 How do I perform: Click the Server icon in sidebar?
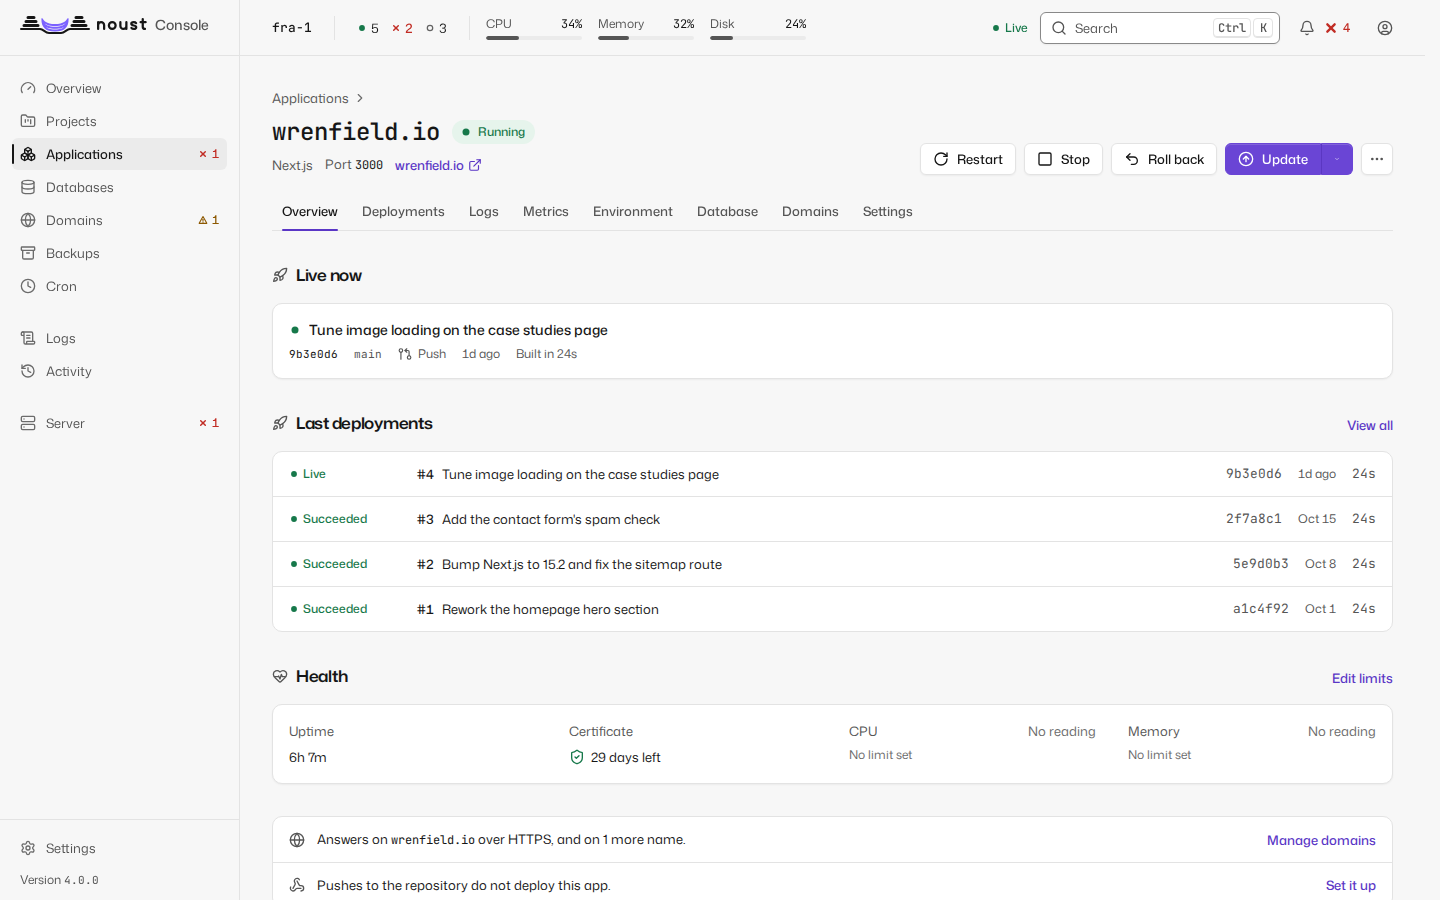pyautogui.click(x=28, y=423)
